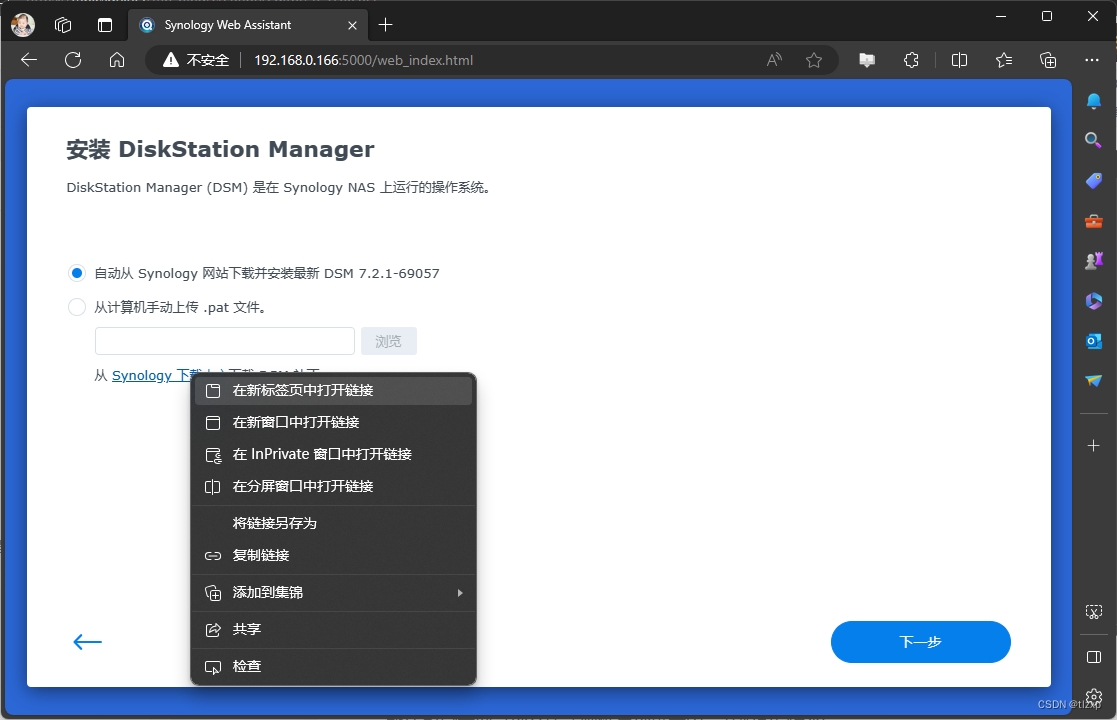Open sidebar search icon
The height and width of the screenshot is (720, 1117).
(x=1093, y=140)
